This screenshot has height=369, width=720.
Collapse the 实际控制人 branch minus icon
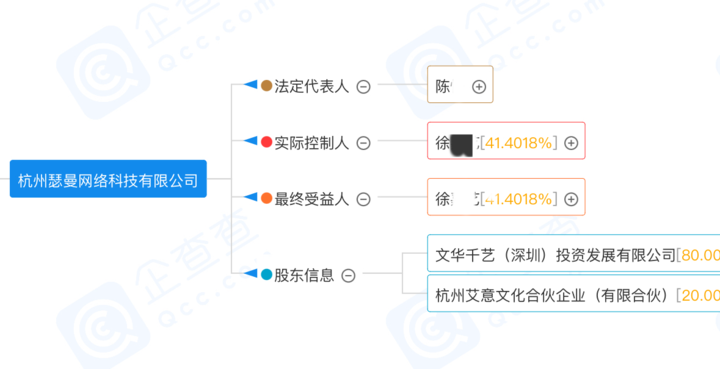[x=364, y=143]
